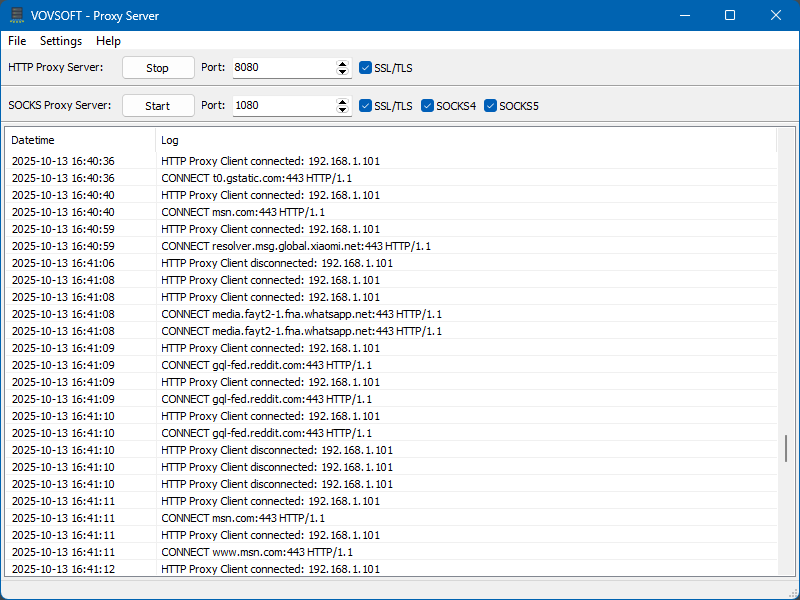Click the SOCKS port down stepper arrow

point(341,110)
